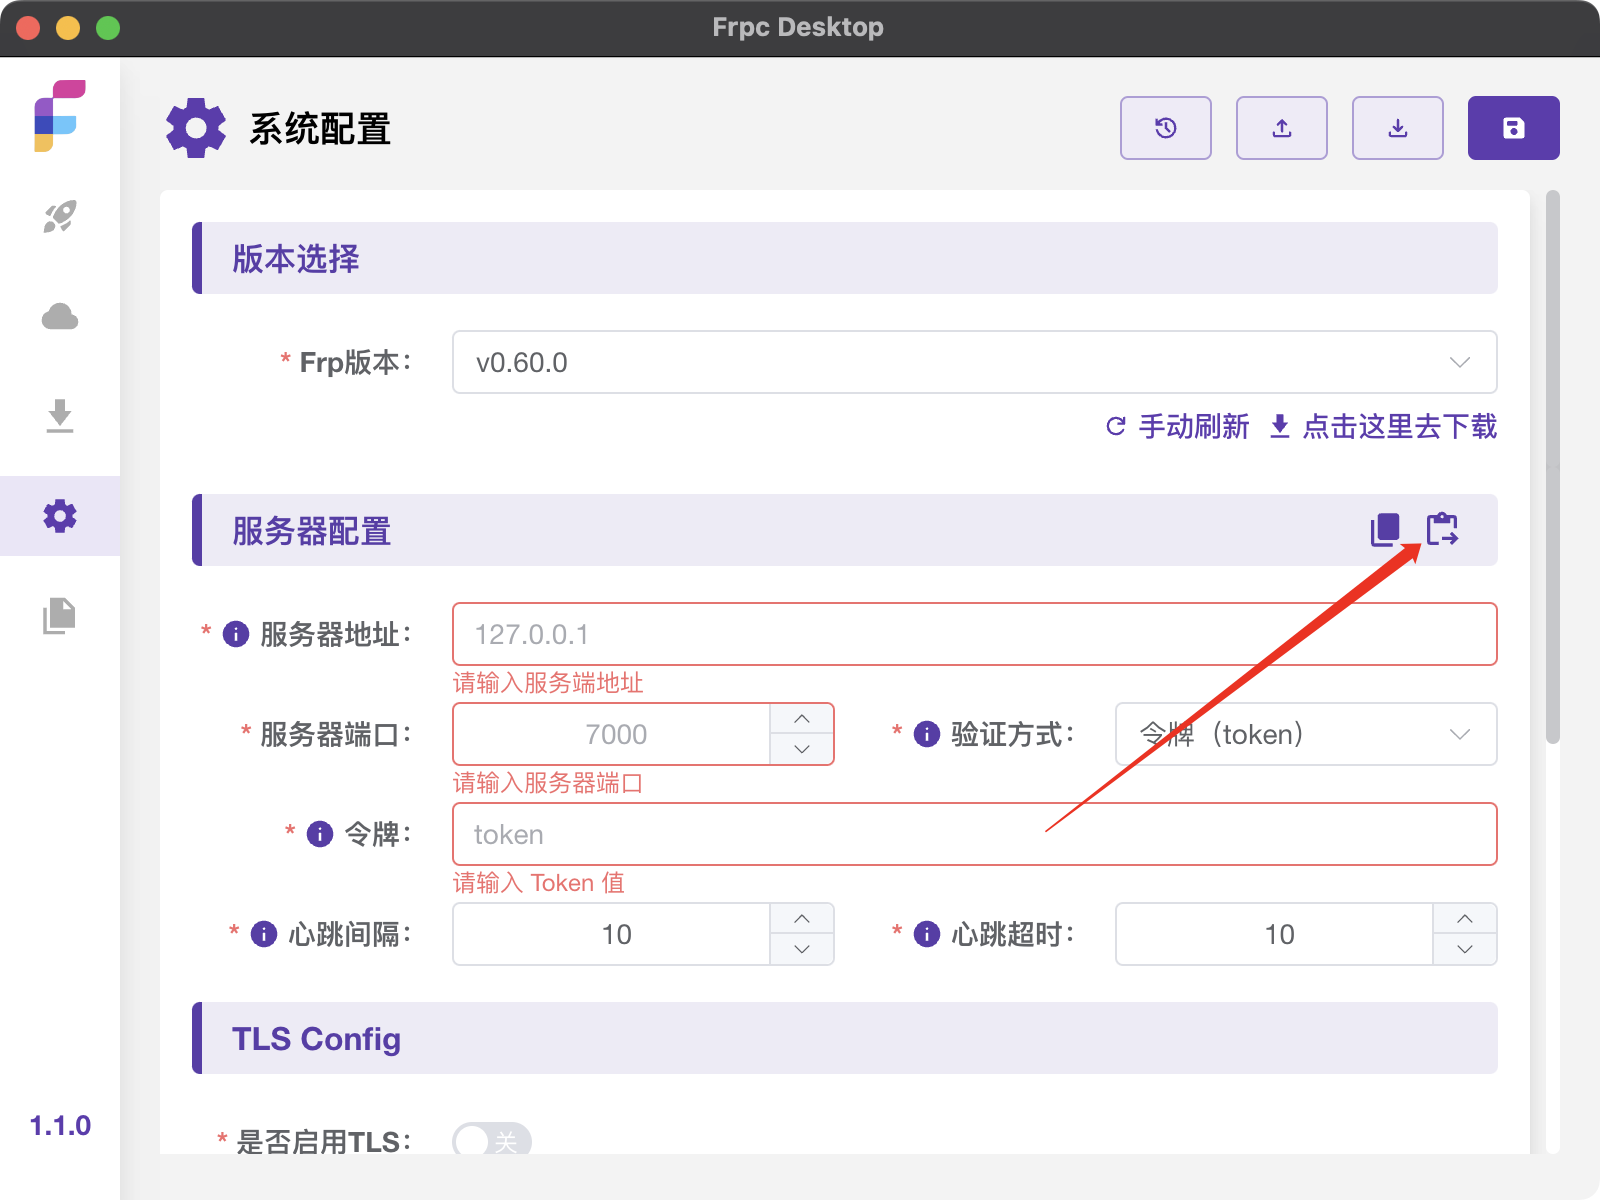Click info icon beside 令牌
This screenshot has width=1600, height=1200.
[320, 834]
